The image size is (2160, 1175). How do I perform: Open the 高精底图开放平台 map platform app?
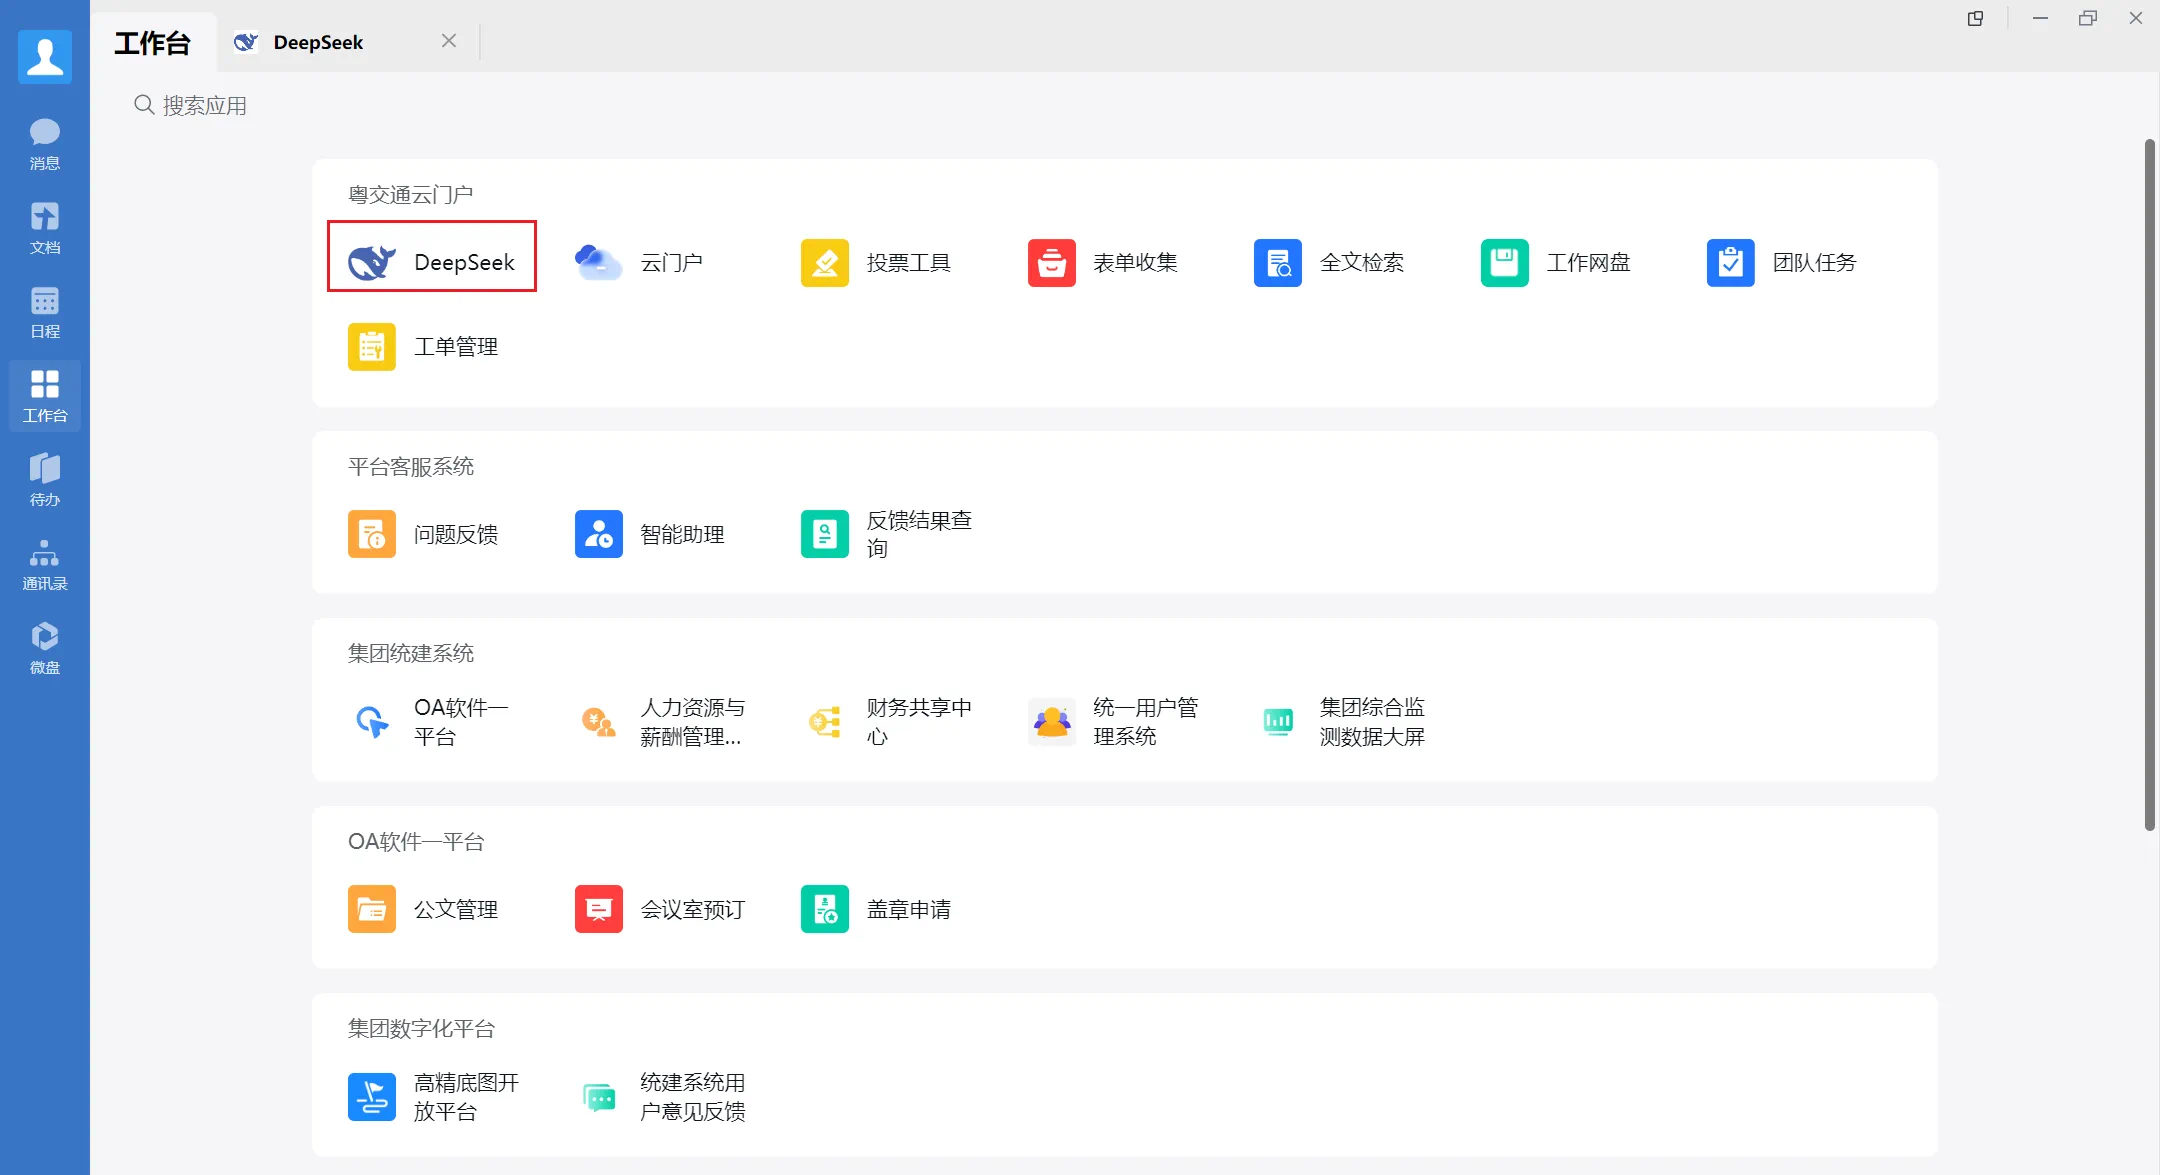coord(434,1097)
